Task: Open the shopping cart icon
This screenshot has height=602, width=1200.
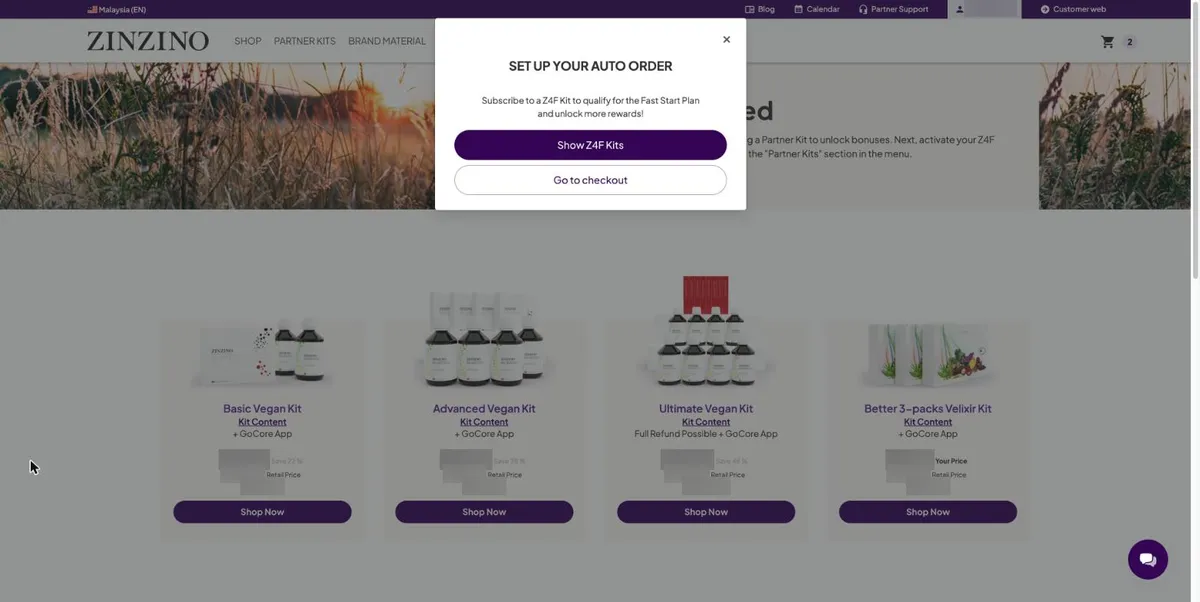Action: (x=1107, y=42)
